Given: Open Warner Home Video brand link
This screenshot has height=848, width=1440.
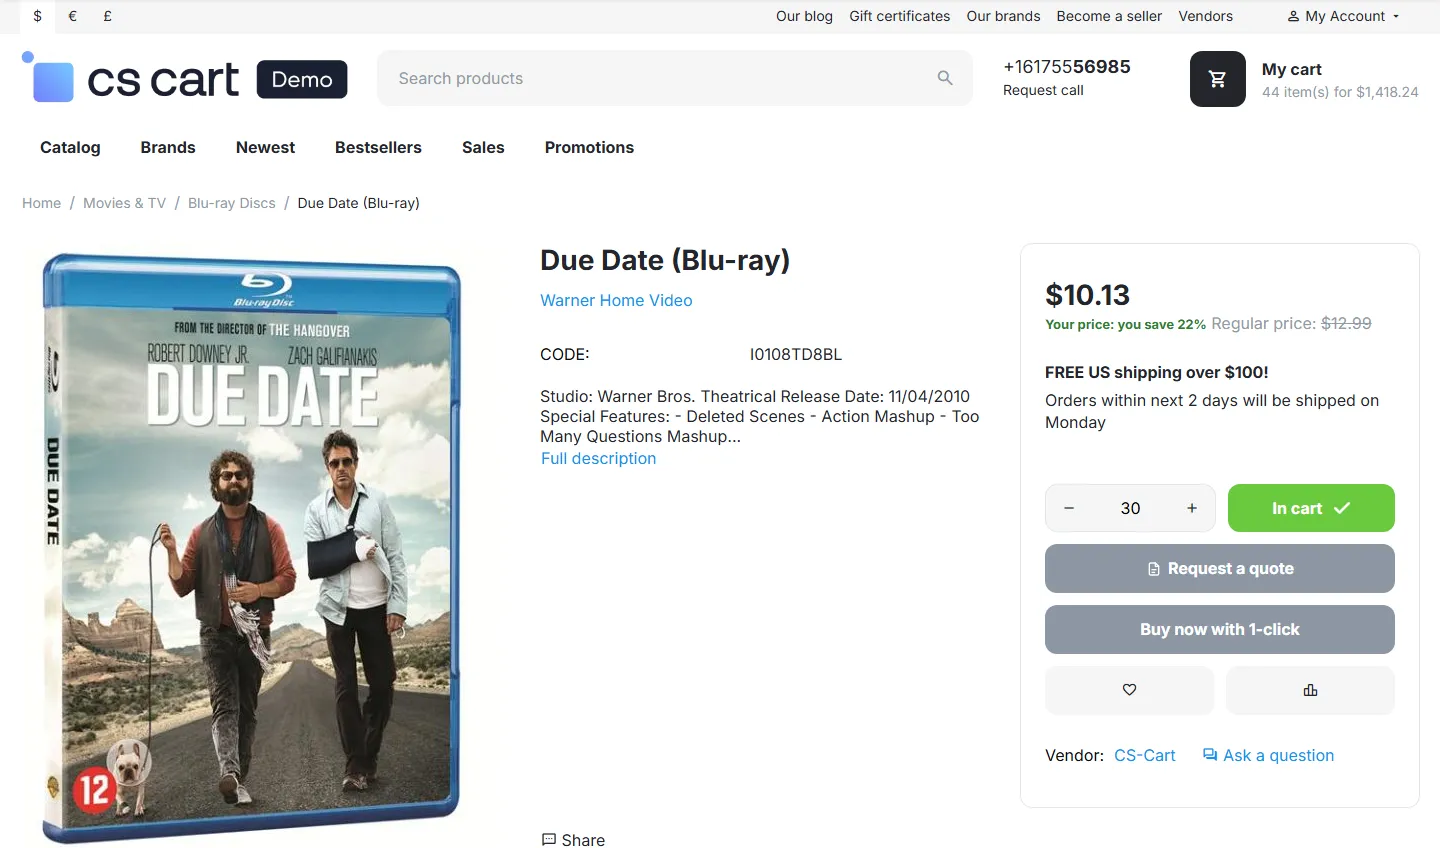Looking at the screenshot, I should [616, 300].
